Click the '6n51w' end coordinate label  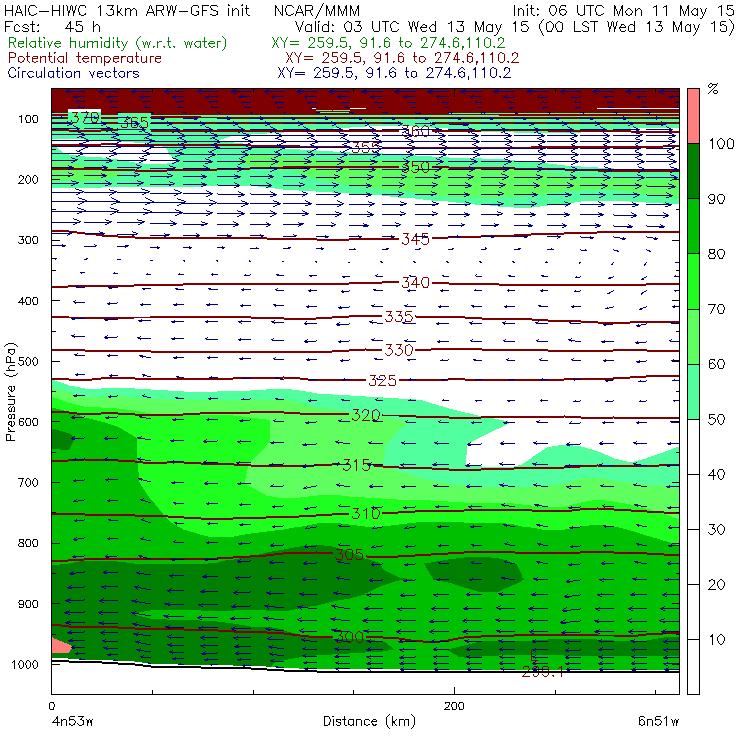tap(658, 721)
